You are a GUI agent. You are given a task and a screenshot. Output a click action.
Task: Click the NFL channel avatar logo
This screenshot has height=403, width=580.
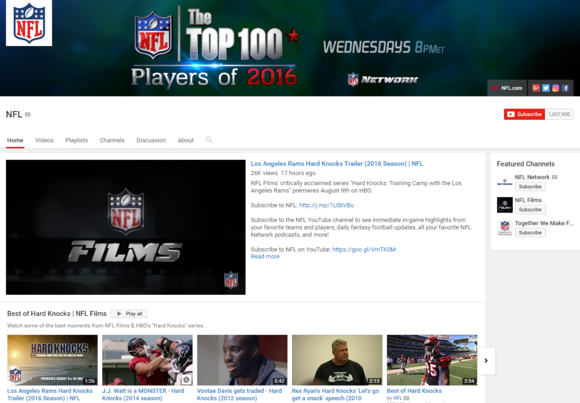point(29,23)
